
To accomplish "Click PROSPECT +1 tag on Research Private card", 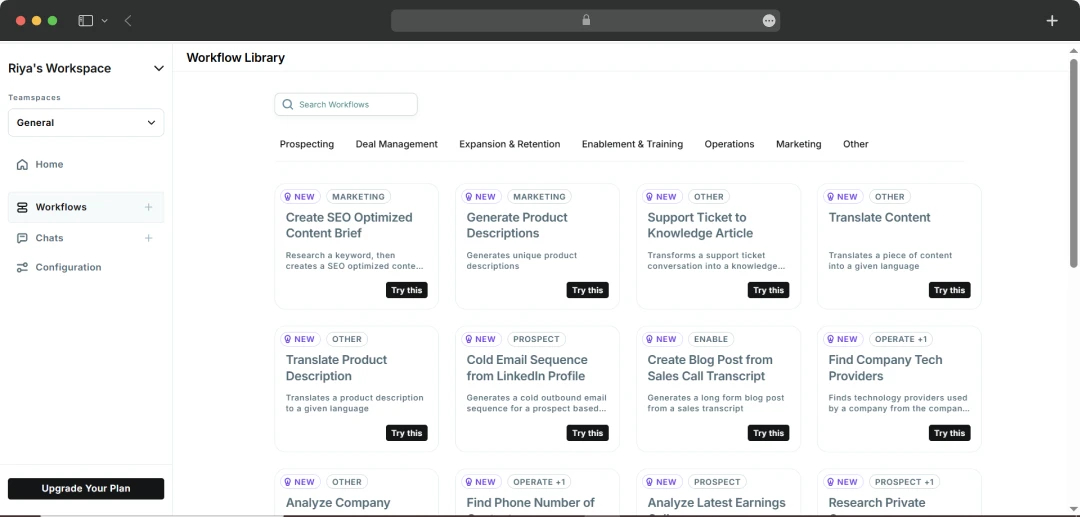I will [x=904, y=482].
